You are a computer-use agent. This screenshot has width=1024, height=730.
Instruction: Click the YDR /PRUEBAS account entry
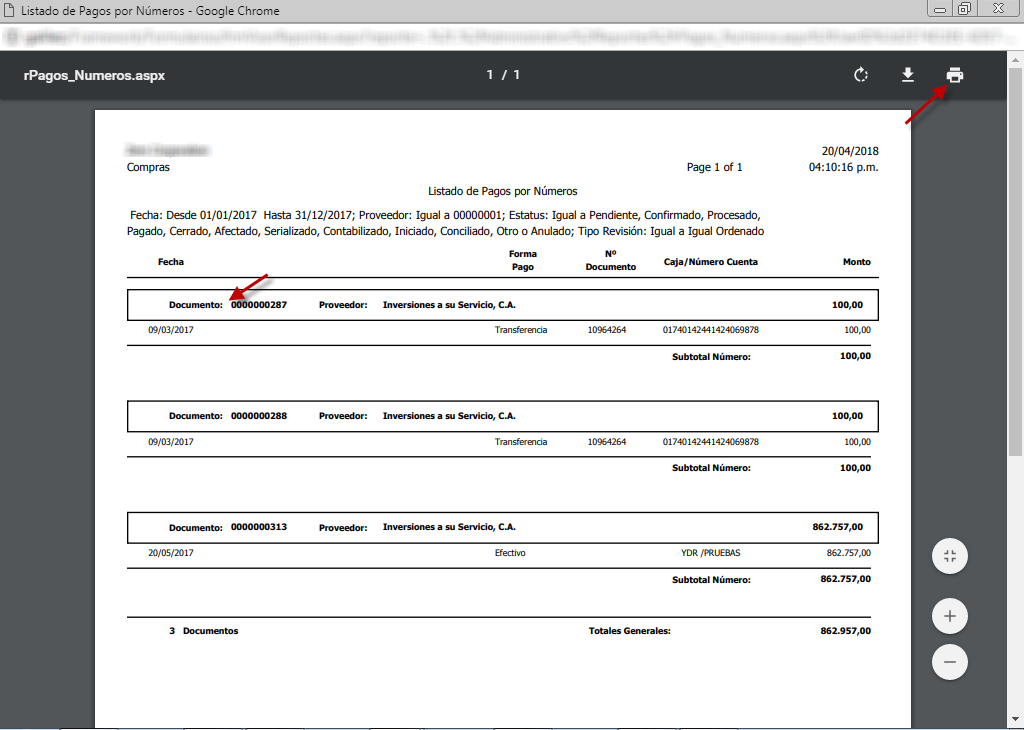(x=710, y=553)
